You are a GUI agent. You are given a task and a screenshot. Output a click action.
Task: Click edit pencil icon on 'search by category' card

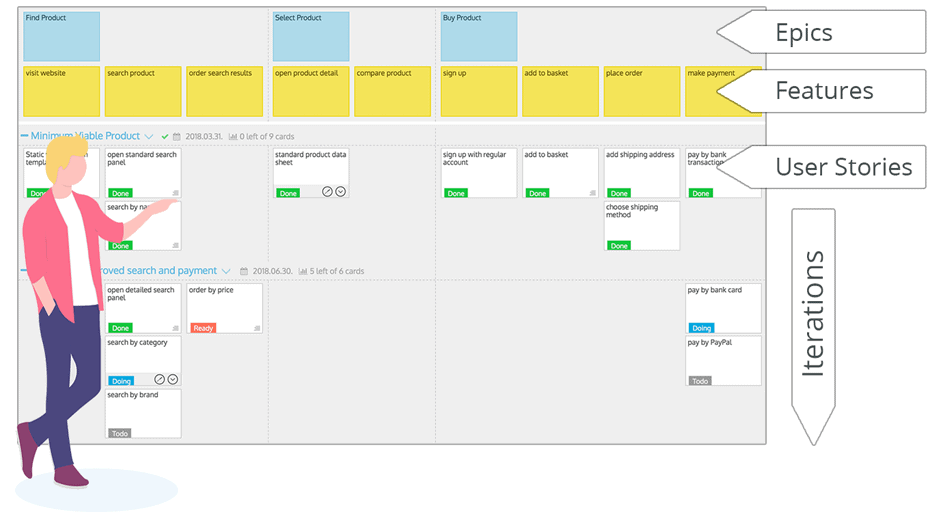click(160, 379)
